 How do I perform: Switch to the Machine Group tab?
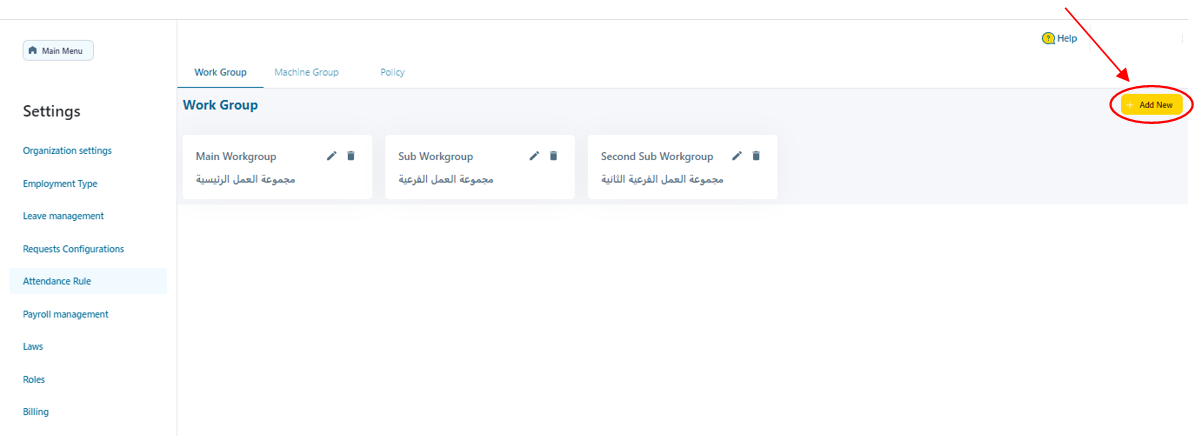tap(306, 73)
